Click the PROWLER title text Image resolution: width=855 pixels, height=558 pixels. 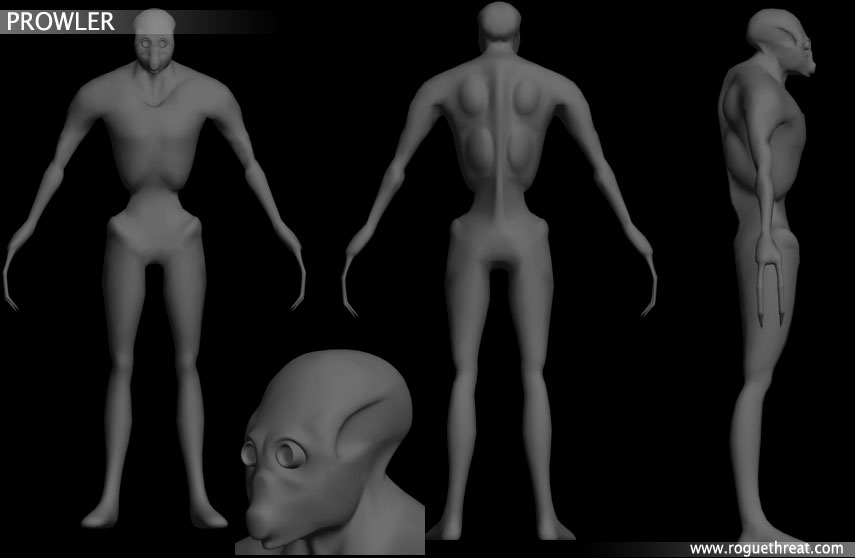(60, 22)
